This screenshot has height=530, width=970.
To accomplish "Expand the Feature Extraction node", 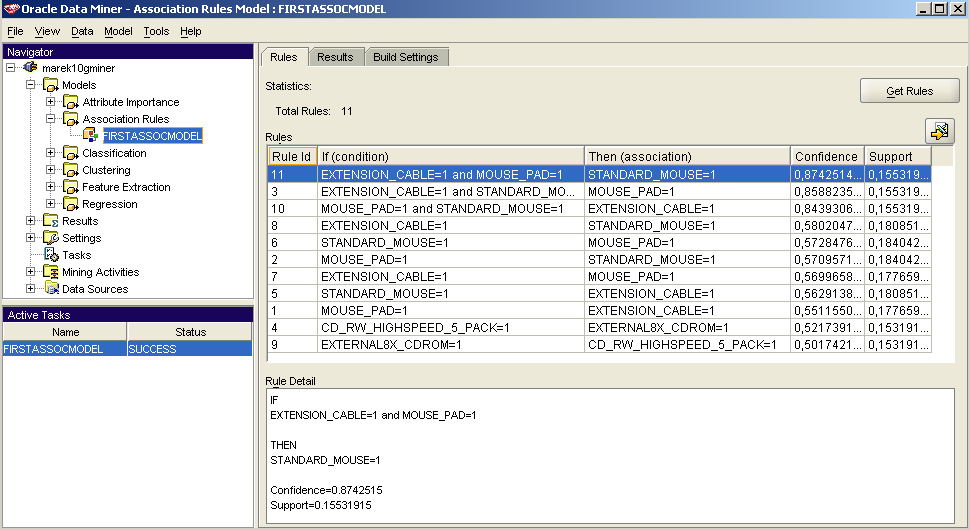I will [x=51, y=186].
